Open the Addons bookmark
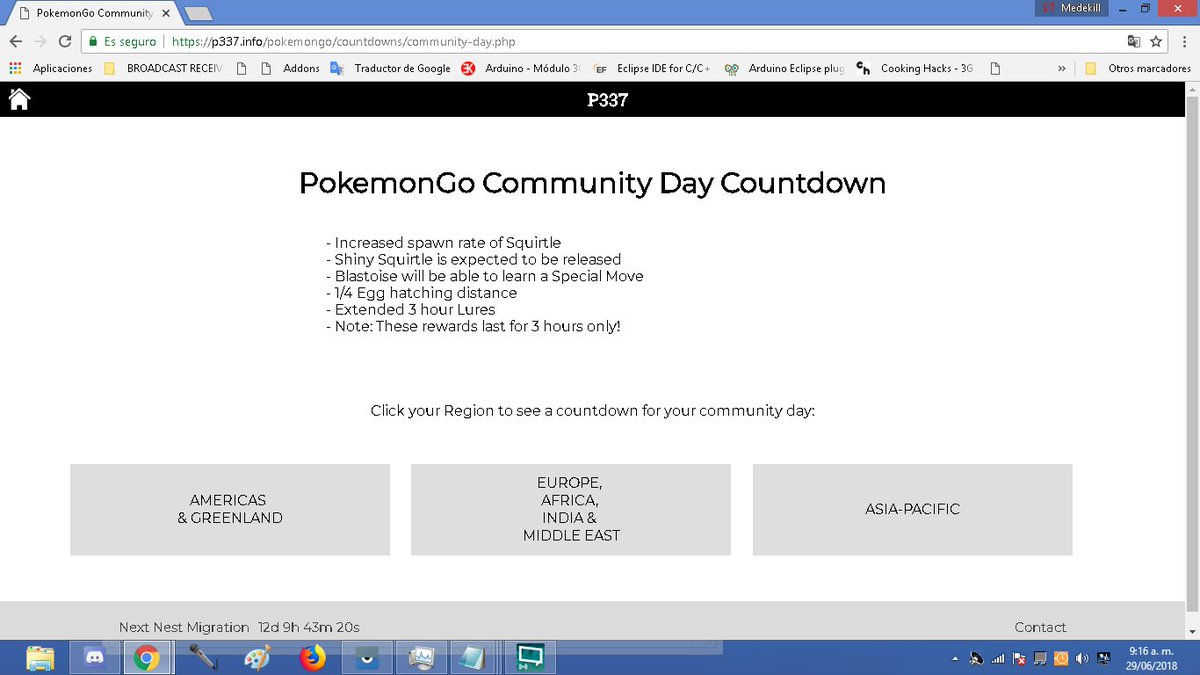 (290, 68)
